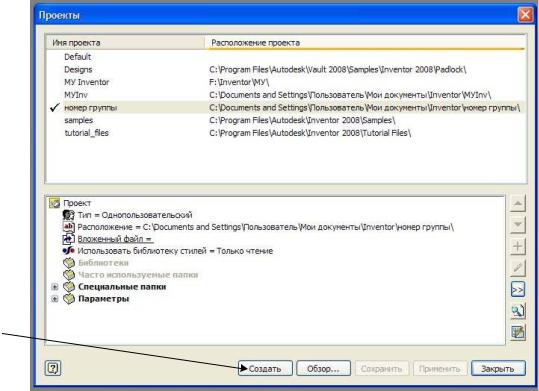Click the Специальные папки folder icon

[69, 286]
